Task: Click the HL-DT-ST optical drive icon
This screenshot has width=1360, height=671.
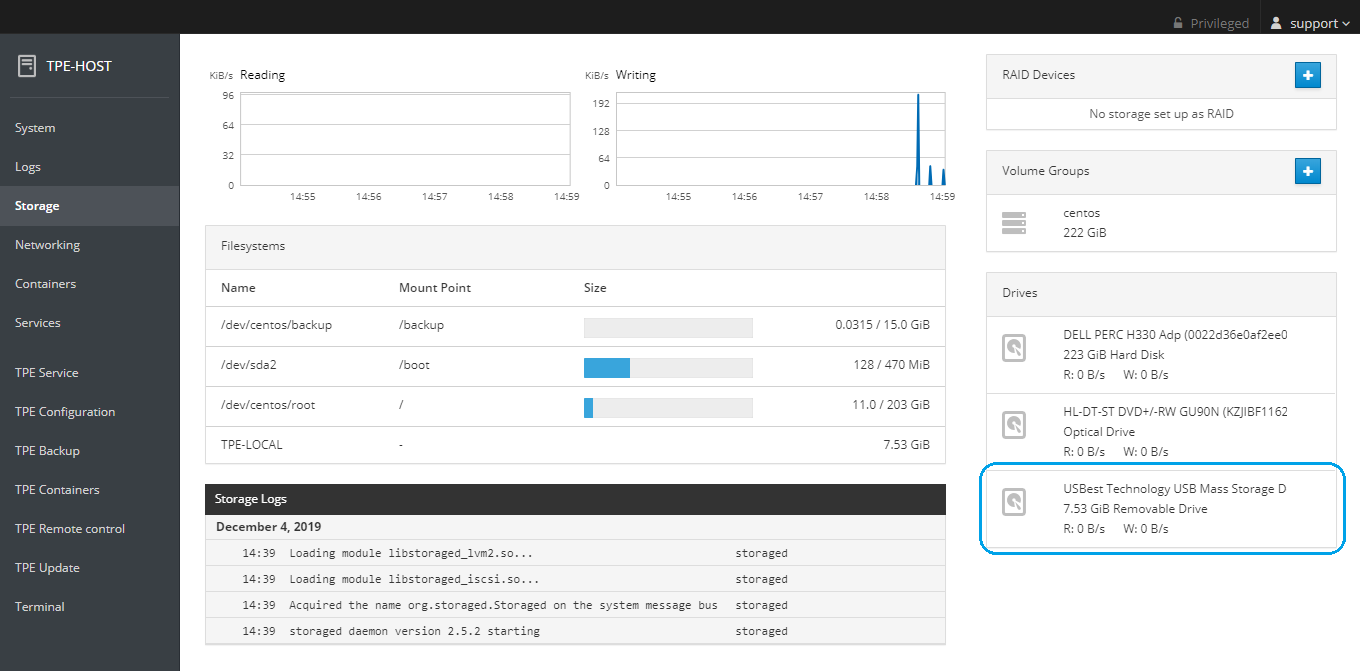Action: click(x=1014, y=425)
